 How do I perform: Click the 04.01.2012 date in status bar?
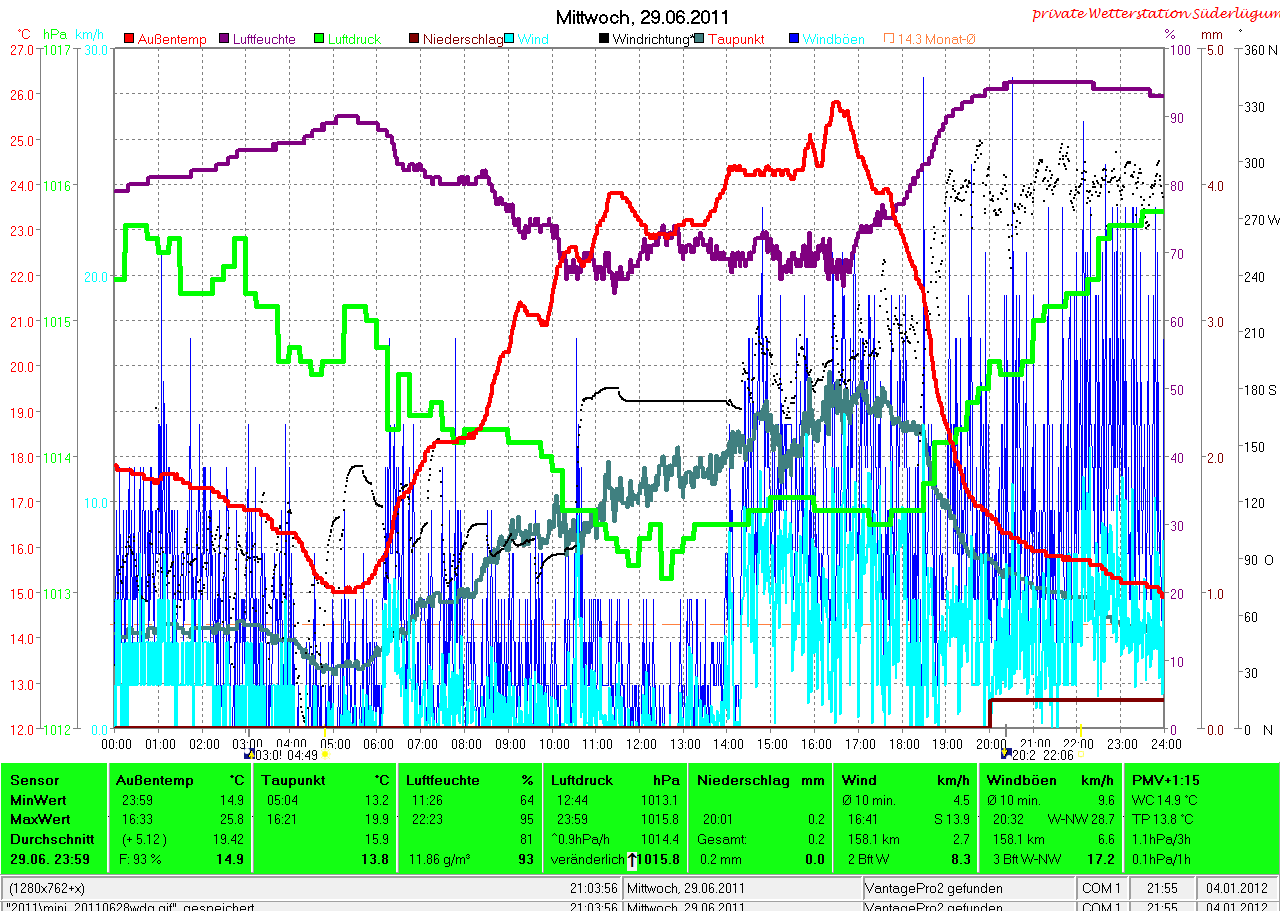click(1237, 888)
